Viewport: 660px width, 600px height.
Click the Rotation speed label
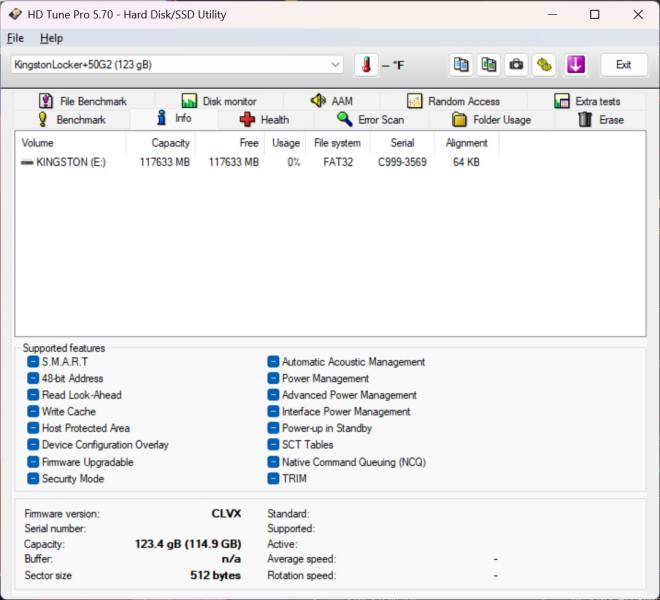point(301,575)
